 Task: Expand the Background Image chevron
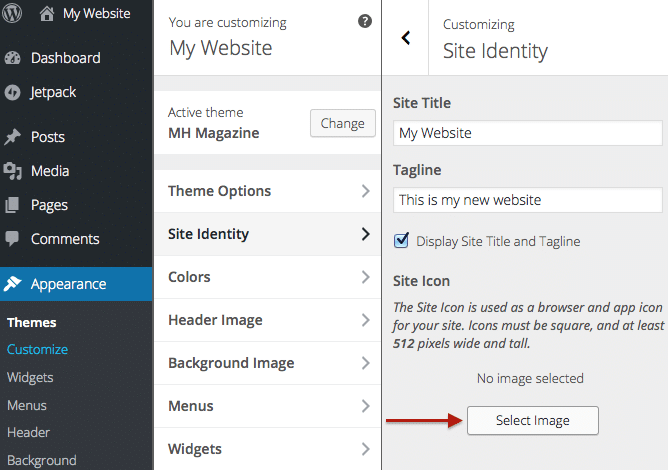pos(366,363)
